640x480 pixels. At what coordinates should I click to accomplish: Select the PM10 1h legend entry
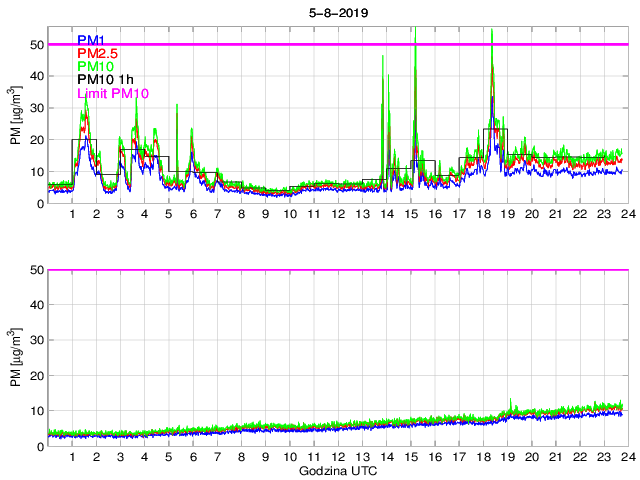coord(106,80)
